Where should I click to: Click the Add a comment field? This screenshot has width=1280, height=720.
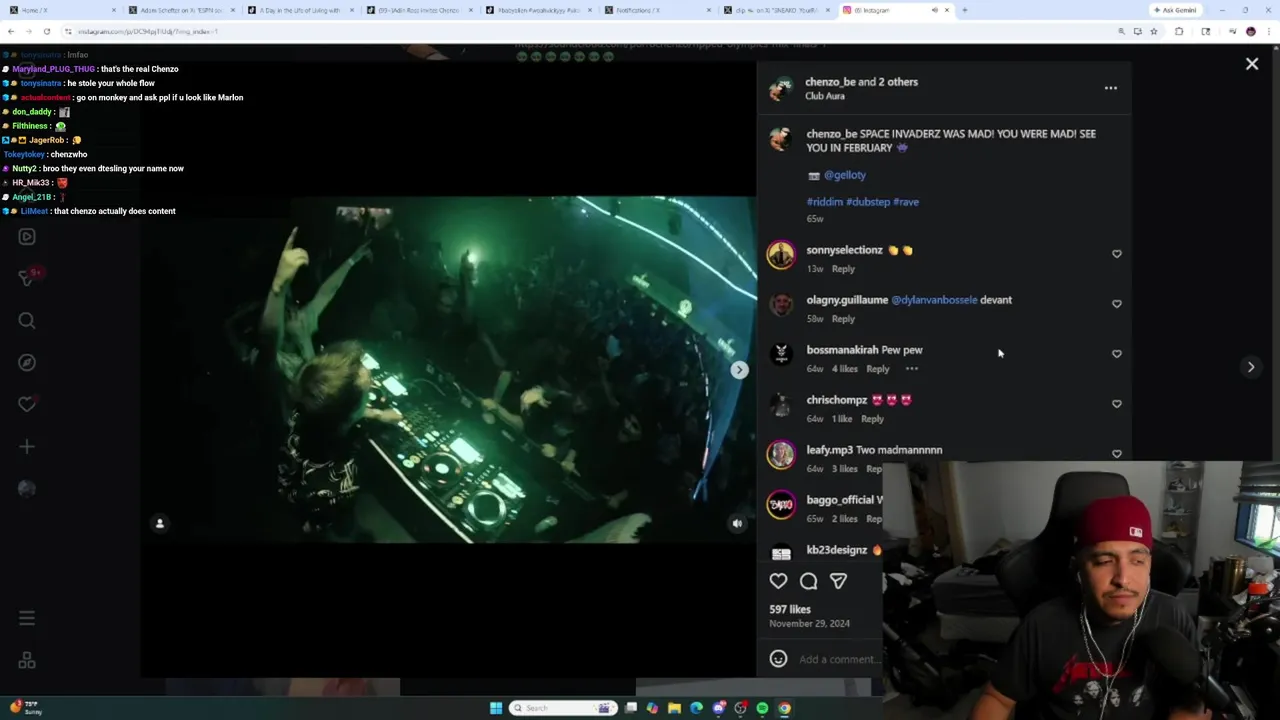[x=840, y=659]
